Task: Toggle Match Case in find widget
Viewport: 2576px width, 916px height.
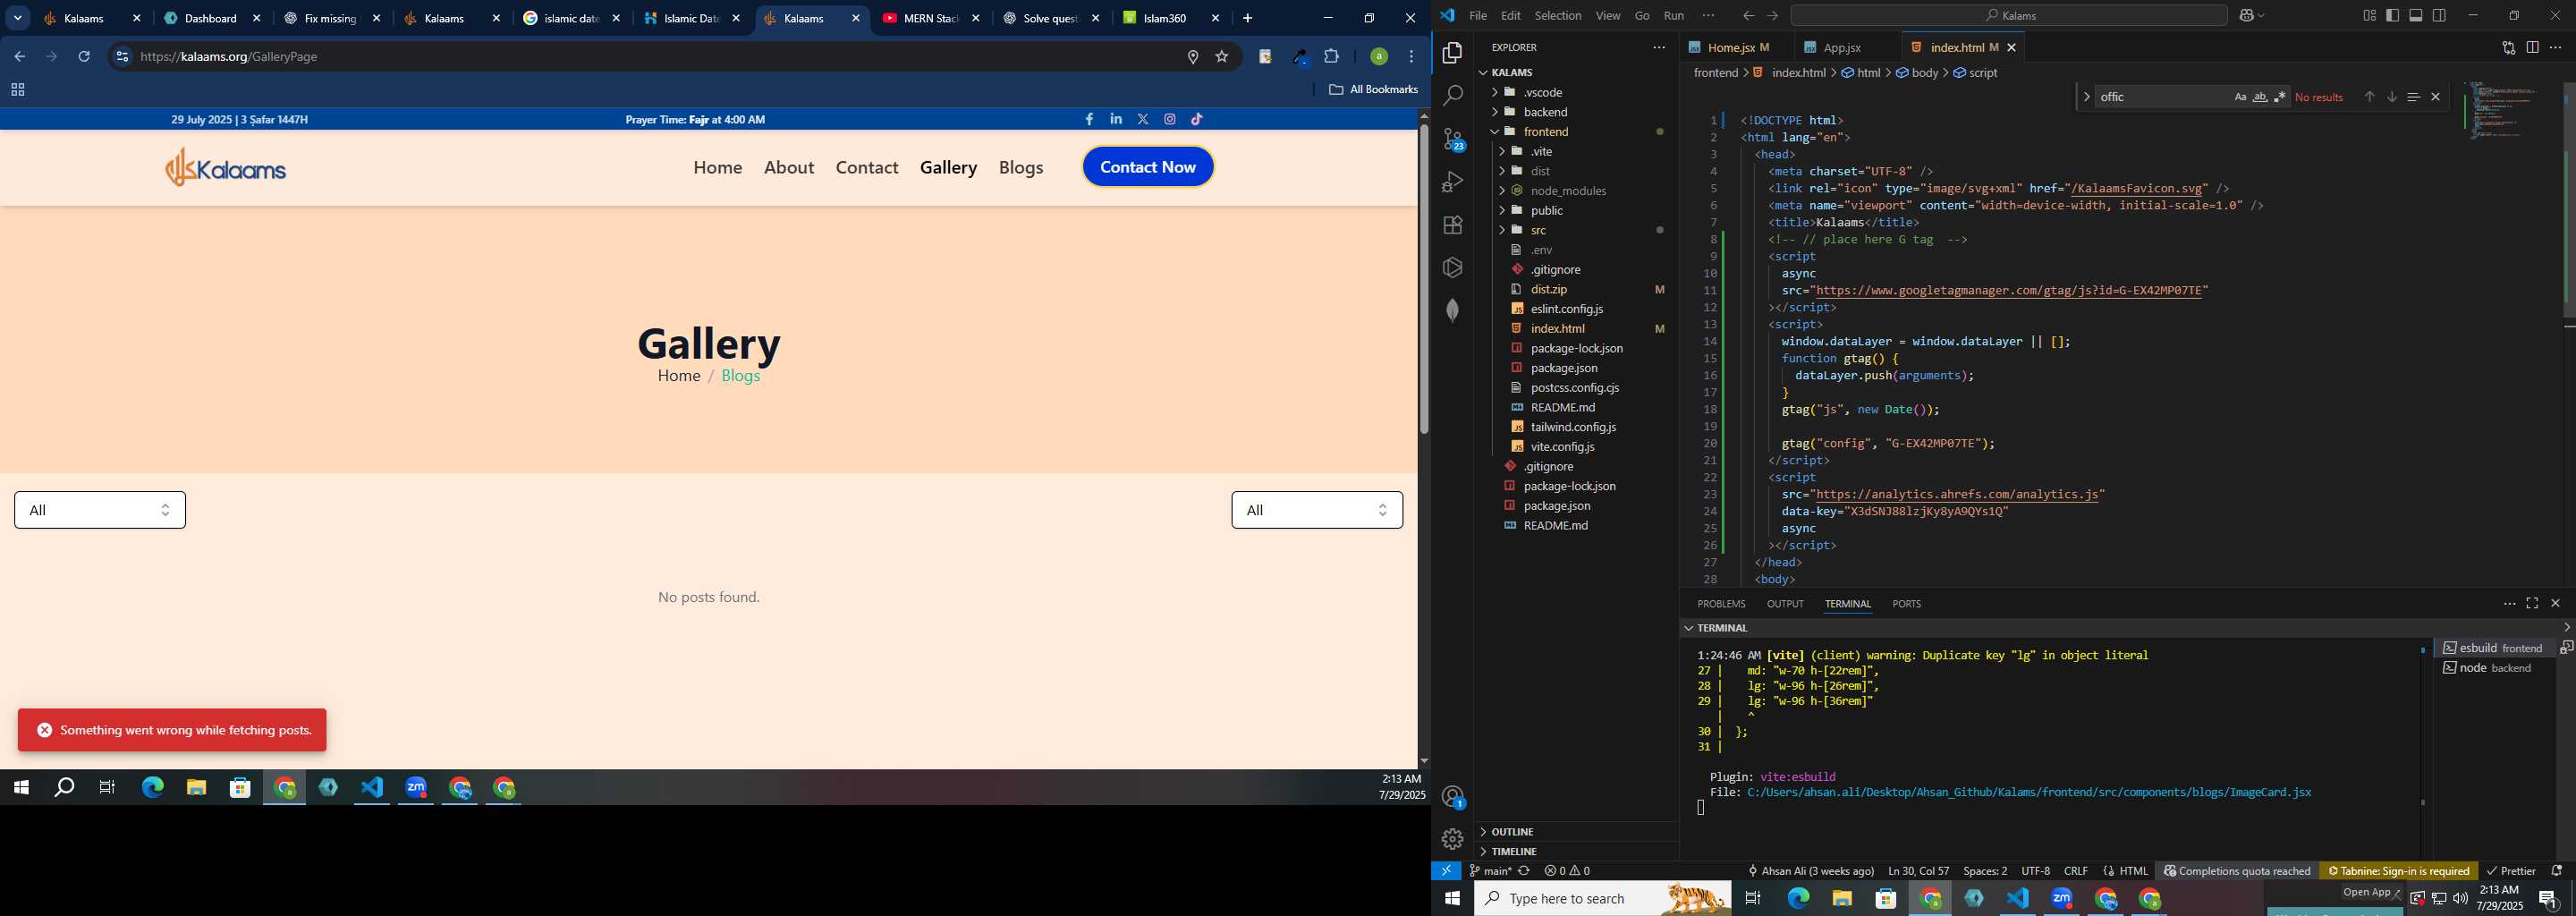Action: [x=2240, y=97]
